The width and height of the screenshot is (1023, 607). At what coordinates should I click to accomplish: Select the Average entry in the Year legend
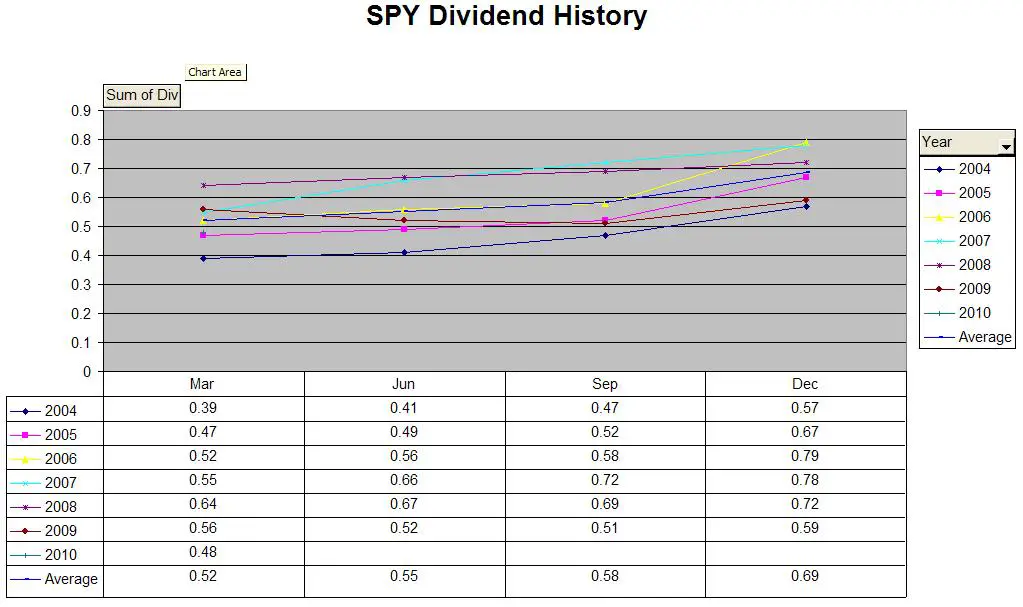click(x=968, y=337)
